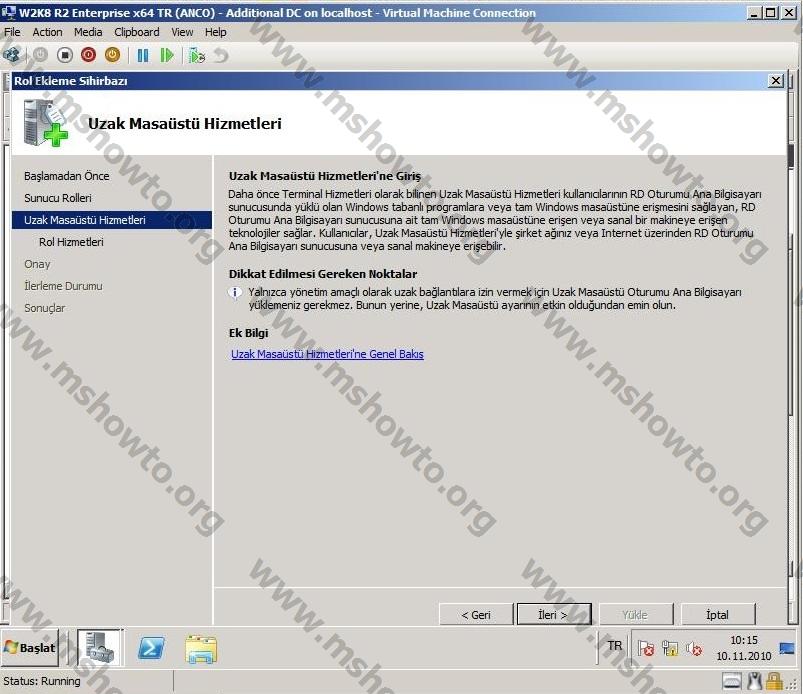Click the disabled Yükle button
Screen dimensions: 803x694
636,614
